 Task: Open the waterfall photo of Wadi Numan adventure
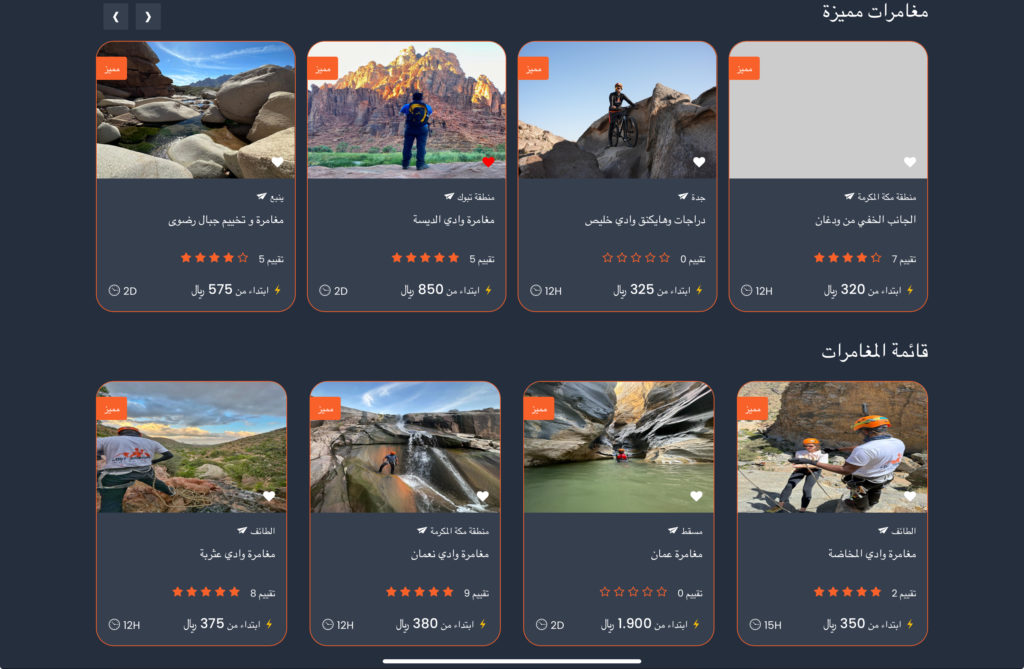coord(405,447)
